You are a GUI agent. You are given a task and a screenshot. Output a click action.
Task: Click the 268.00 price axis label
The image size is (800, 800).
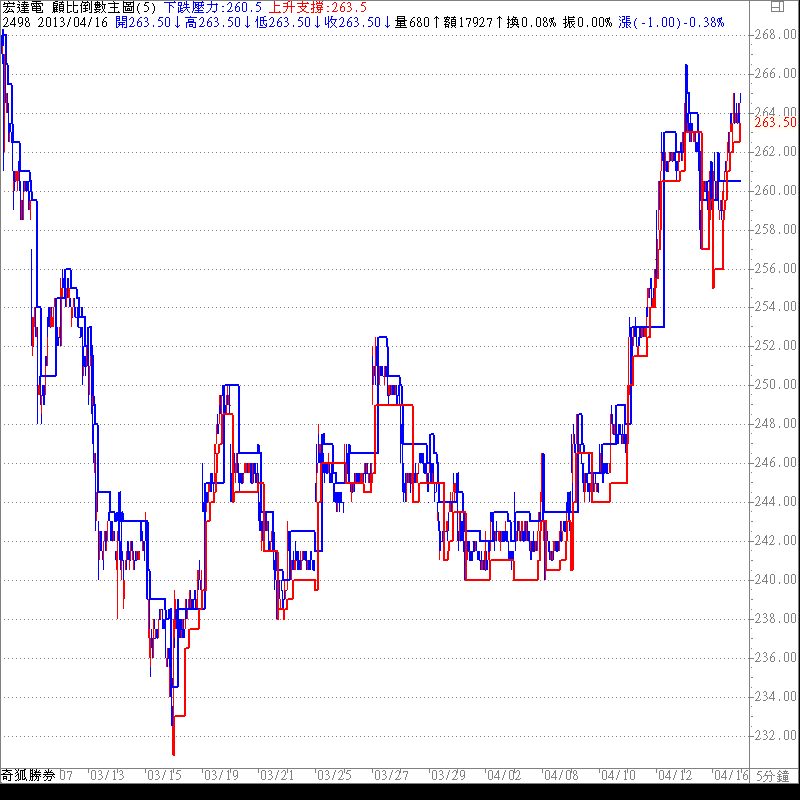click(774, 35)
